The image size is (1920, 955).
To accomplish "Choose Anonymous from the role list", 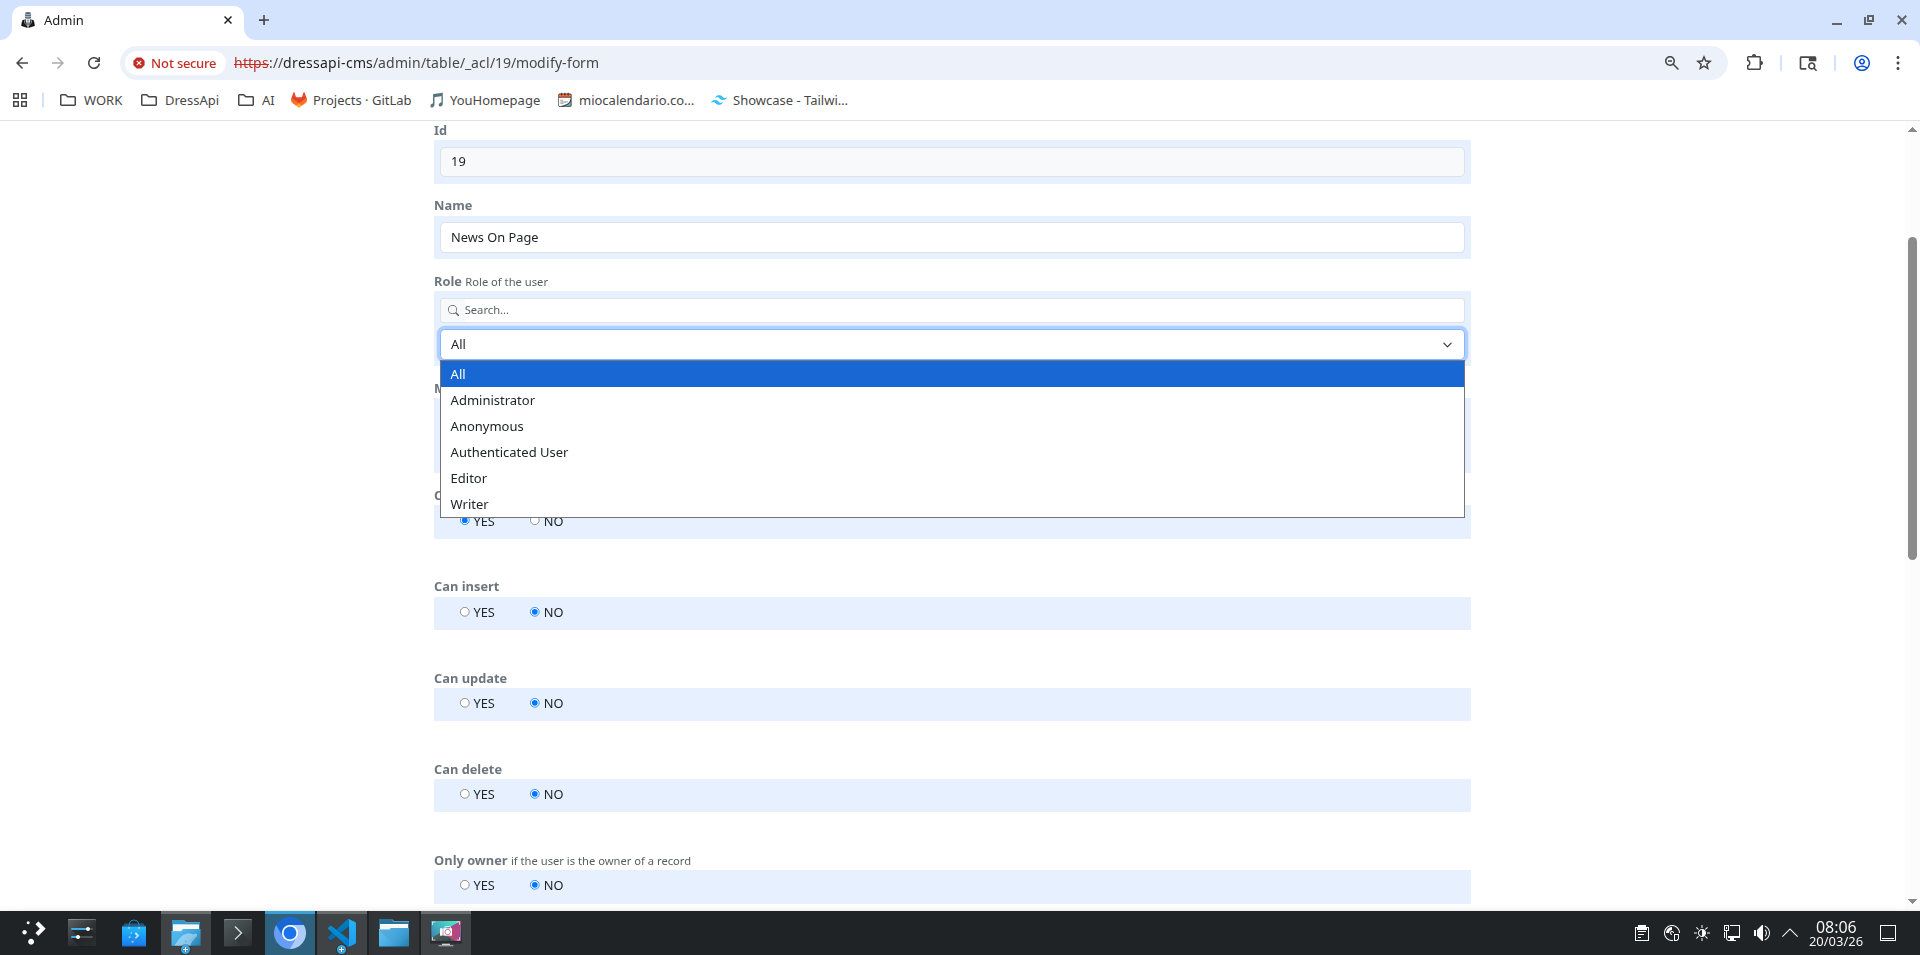I will 952,426.
